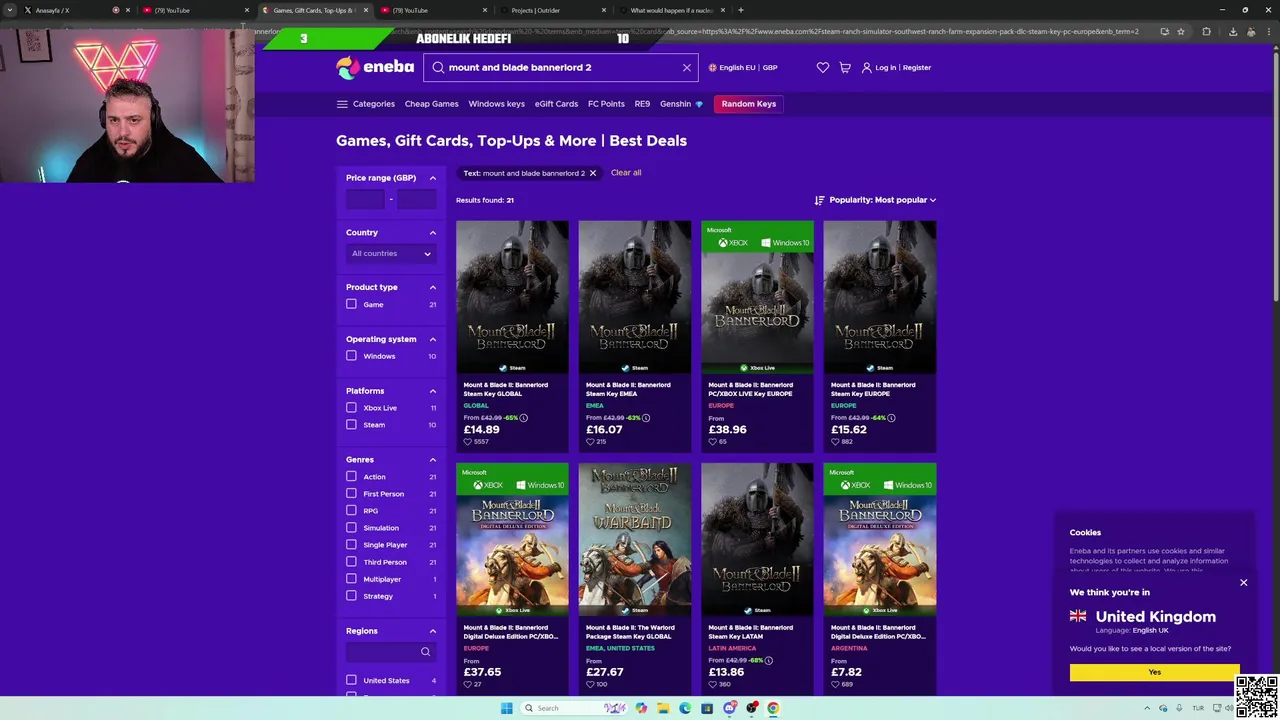Tick the First Person genre checkbox
Screen dimensions: 1280x720
coord(351,494)
